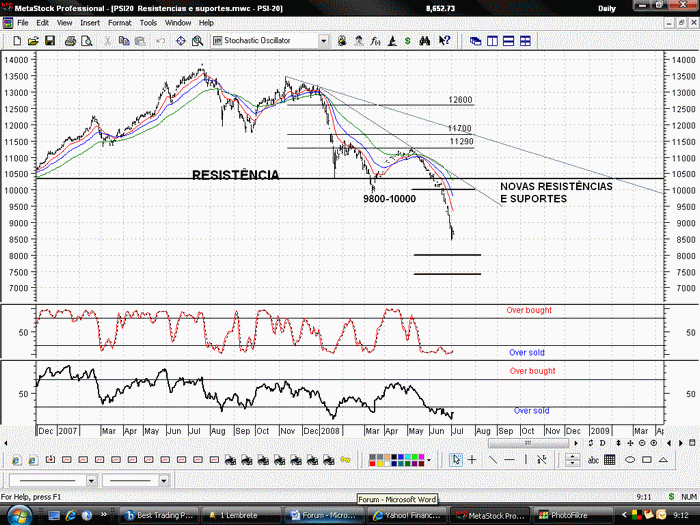Click the binoculars Explorer icon

click(425, 41)
